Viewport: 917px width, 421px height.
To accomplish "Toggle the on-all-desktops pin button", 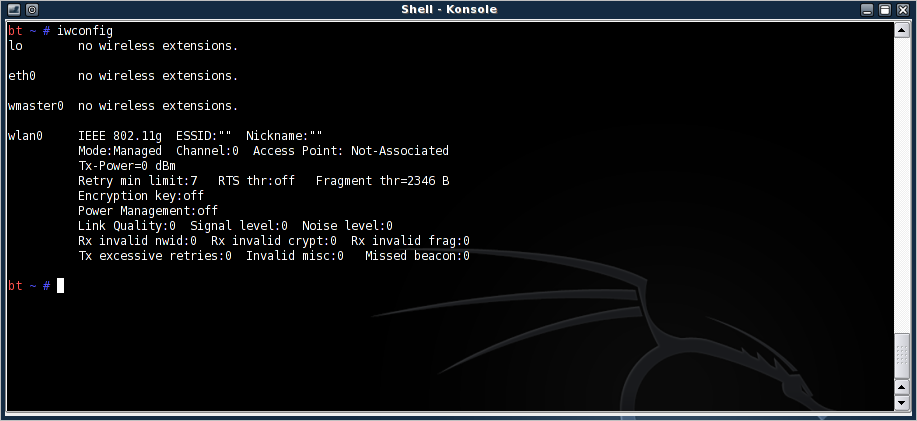I will click(x=32, y=9).
